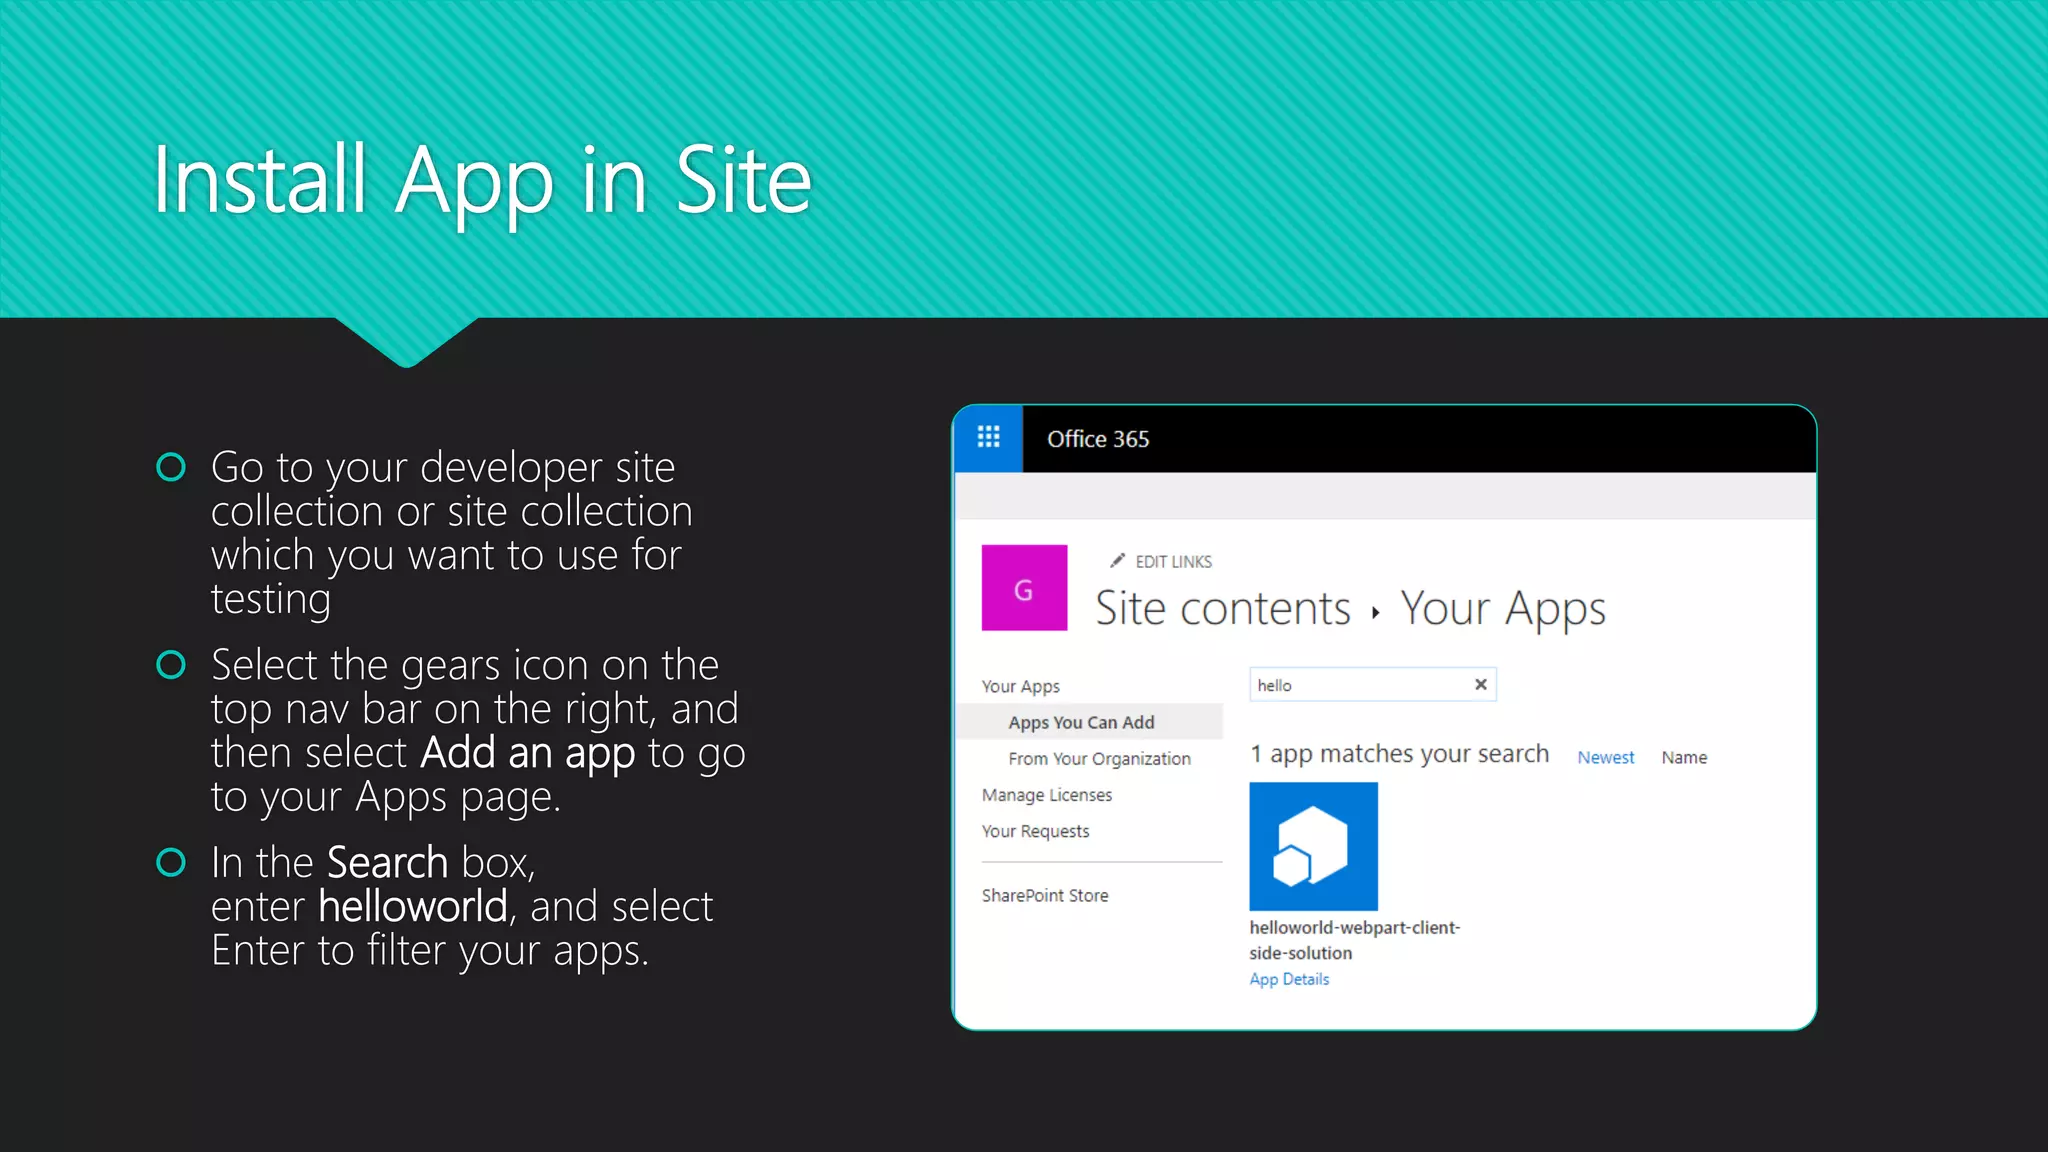The height and width of the screenshot is (1152, 2048).
Task: Open From Your Organization section
Action: 1099,759
